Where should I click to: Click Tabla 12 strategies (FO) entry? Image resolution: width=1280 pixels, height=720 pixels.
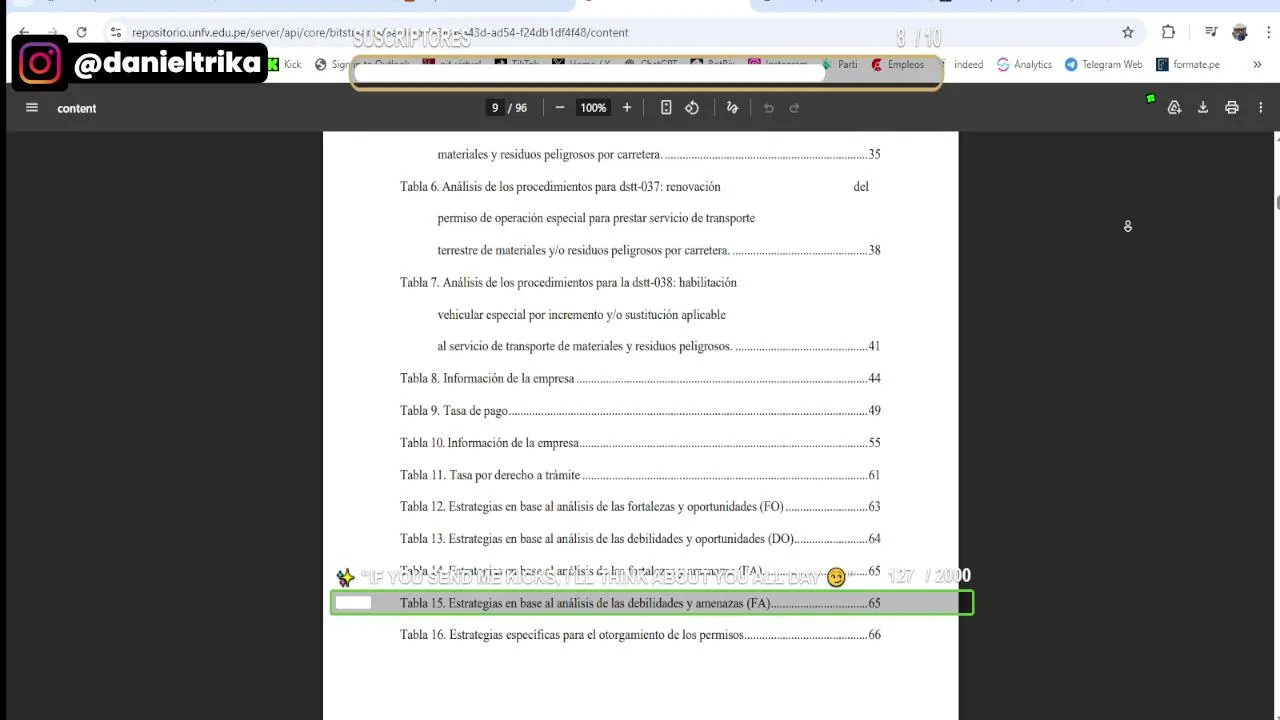(640, 506)
